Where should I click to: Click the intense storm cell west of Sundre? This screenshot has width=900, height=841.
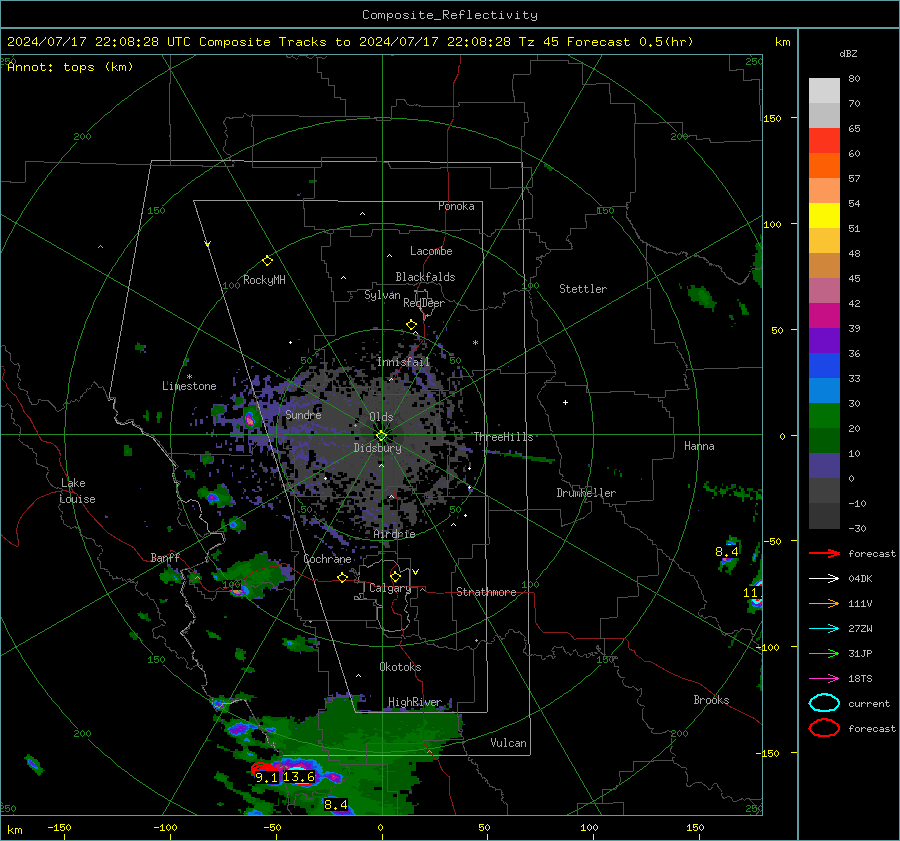250,418
